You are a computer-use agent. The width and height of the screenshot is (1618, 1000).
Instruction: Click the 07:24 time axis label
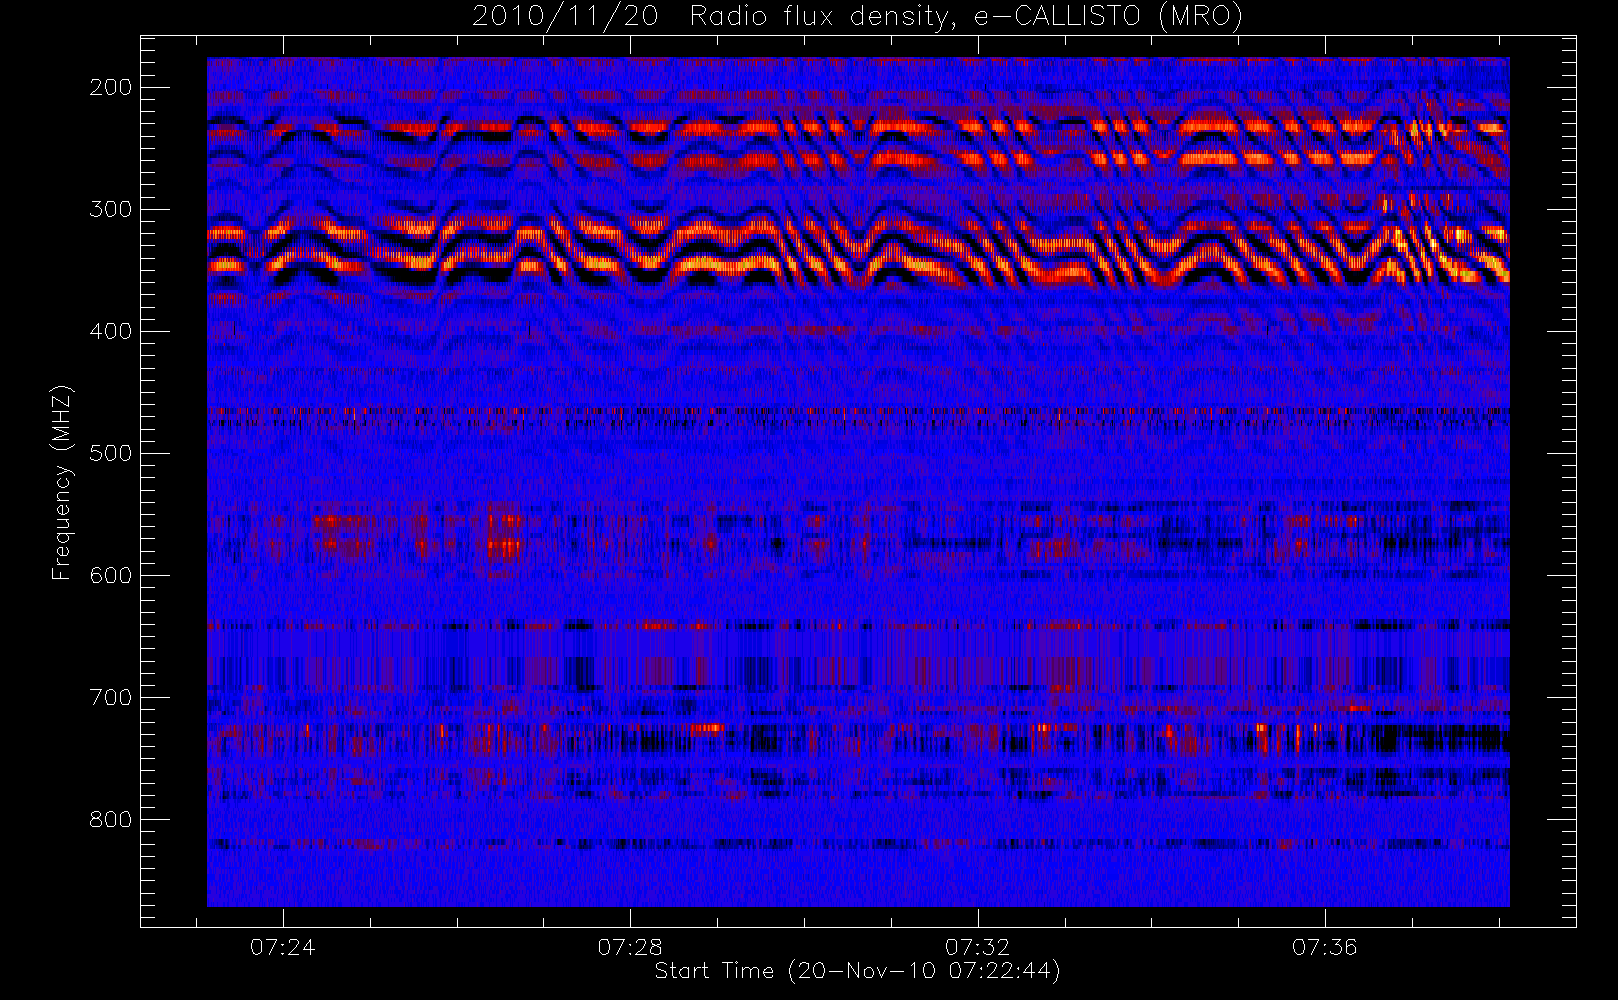283,947
